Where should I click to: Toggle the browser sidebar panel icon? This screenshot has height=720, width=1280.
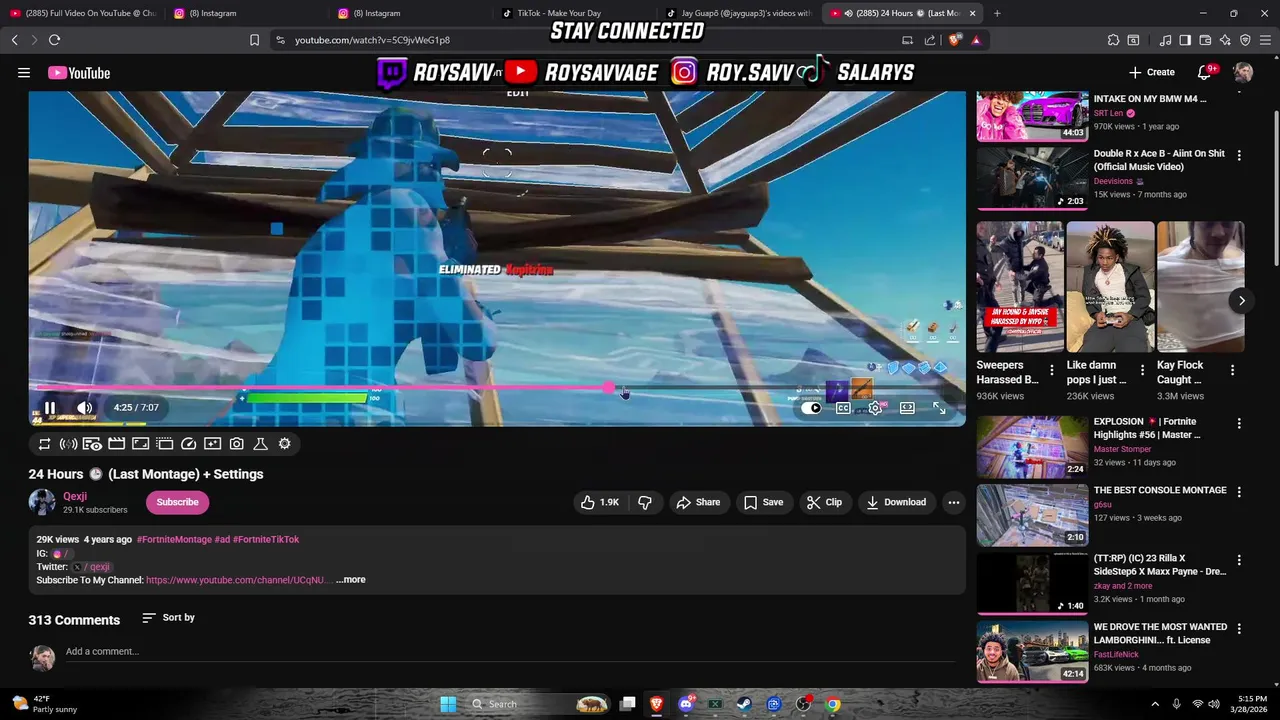tap(1185, 40)
